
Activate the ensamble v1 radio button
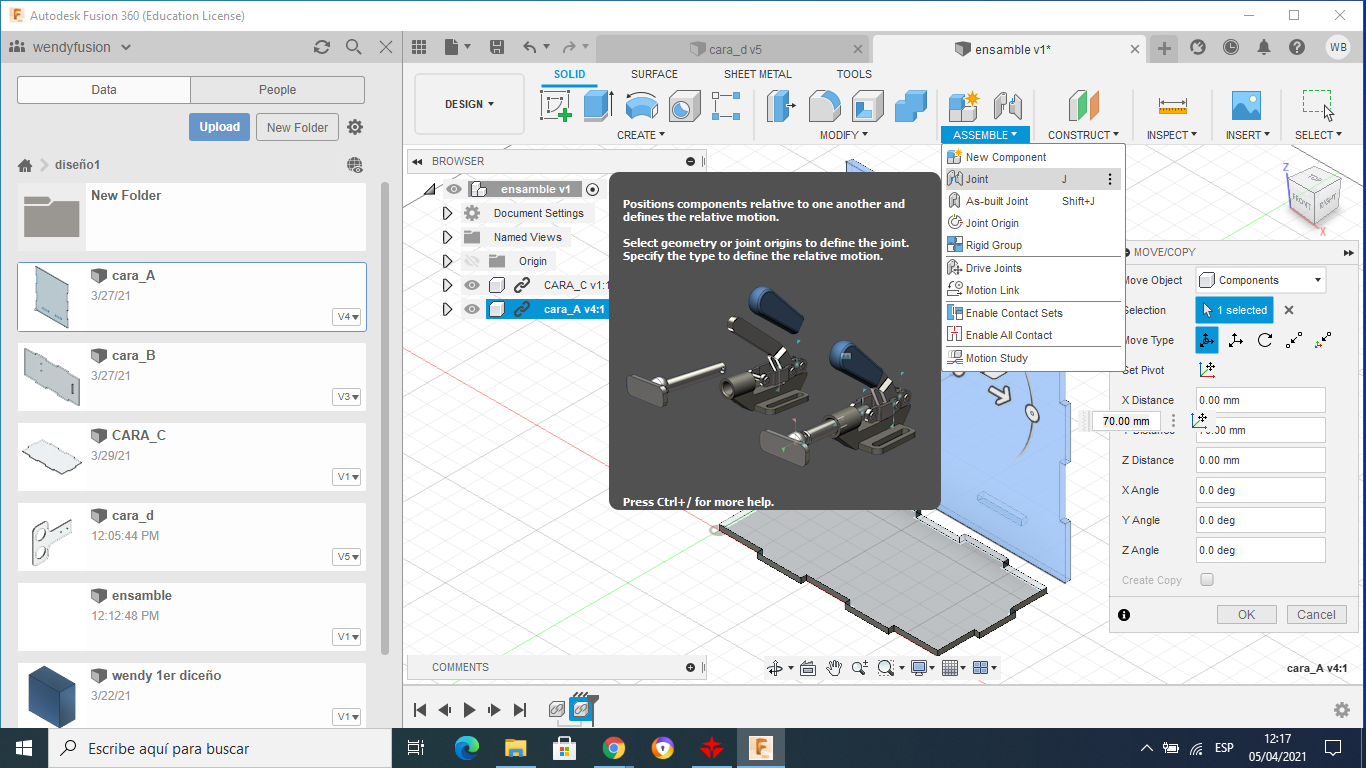pos(592,189)
